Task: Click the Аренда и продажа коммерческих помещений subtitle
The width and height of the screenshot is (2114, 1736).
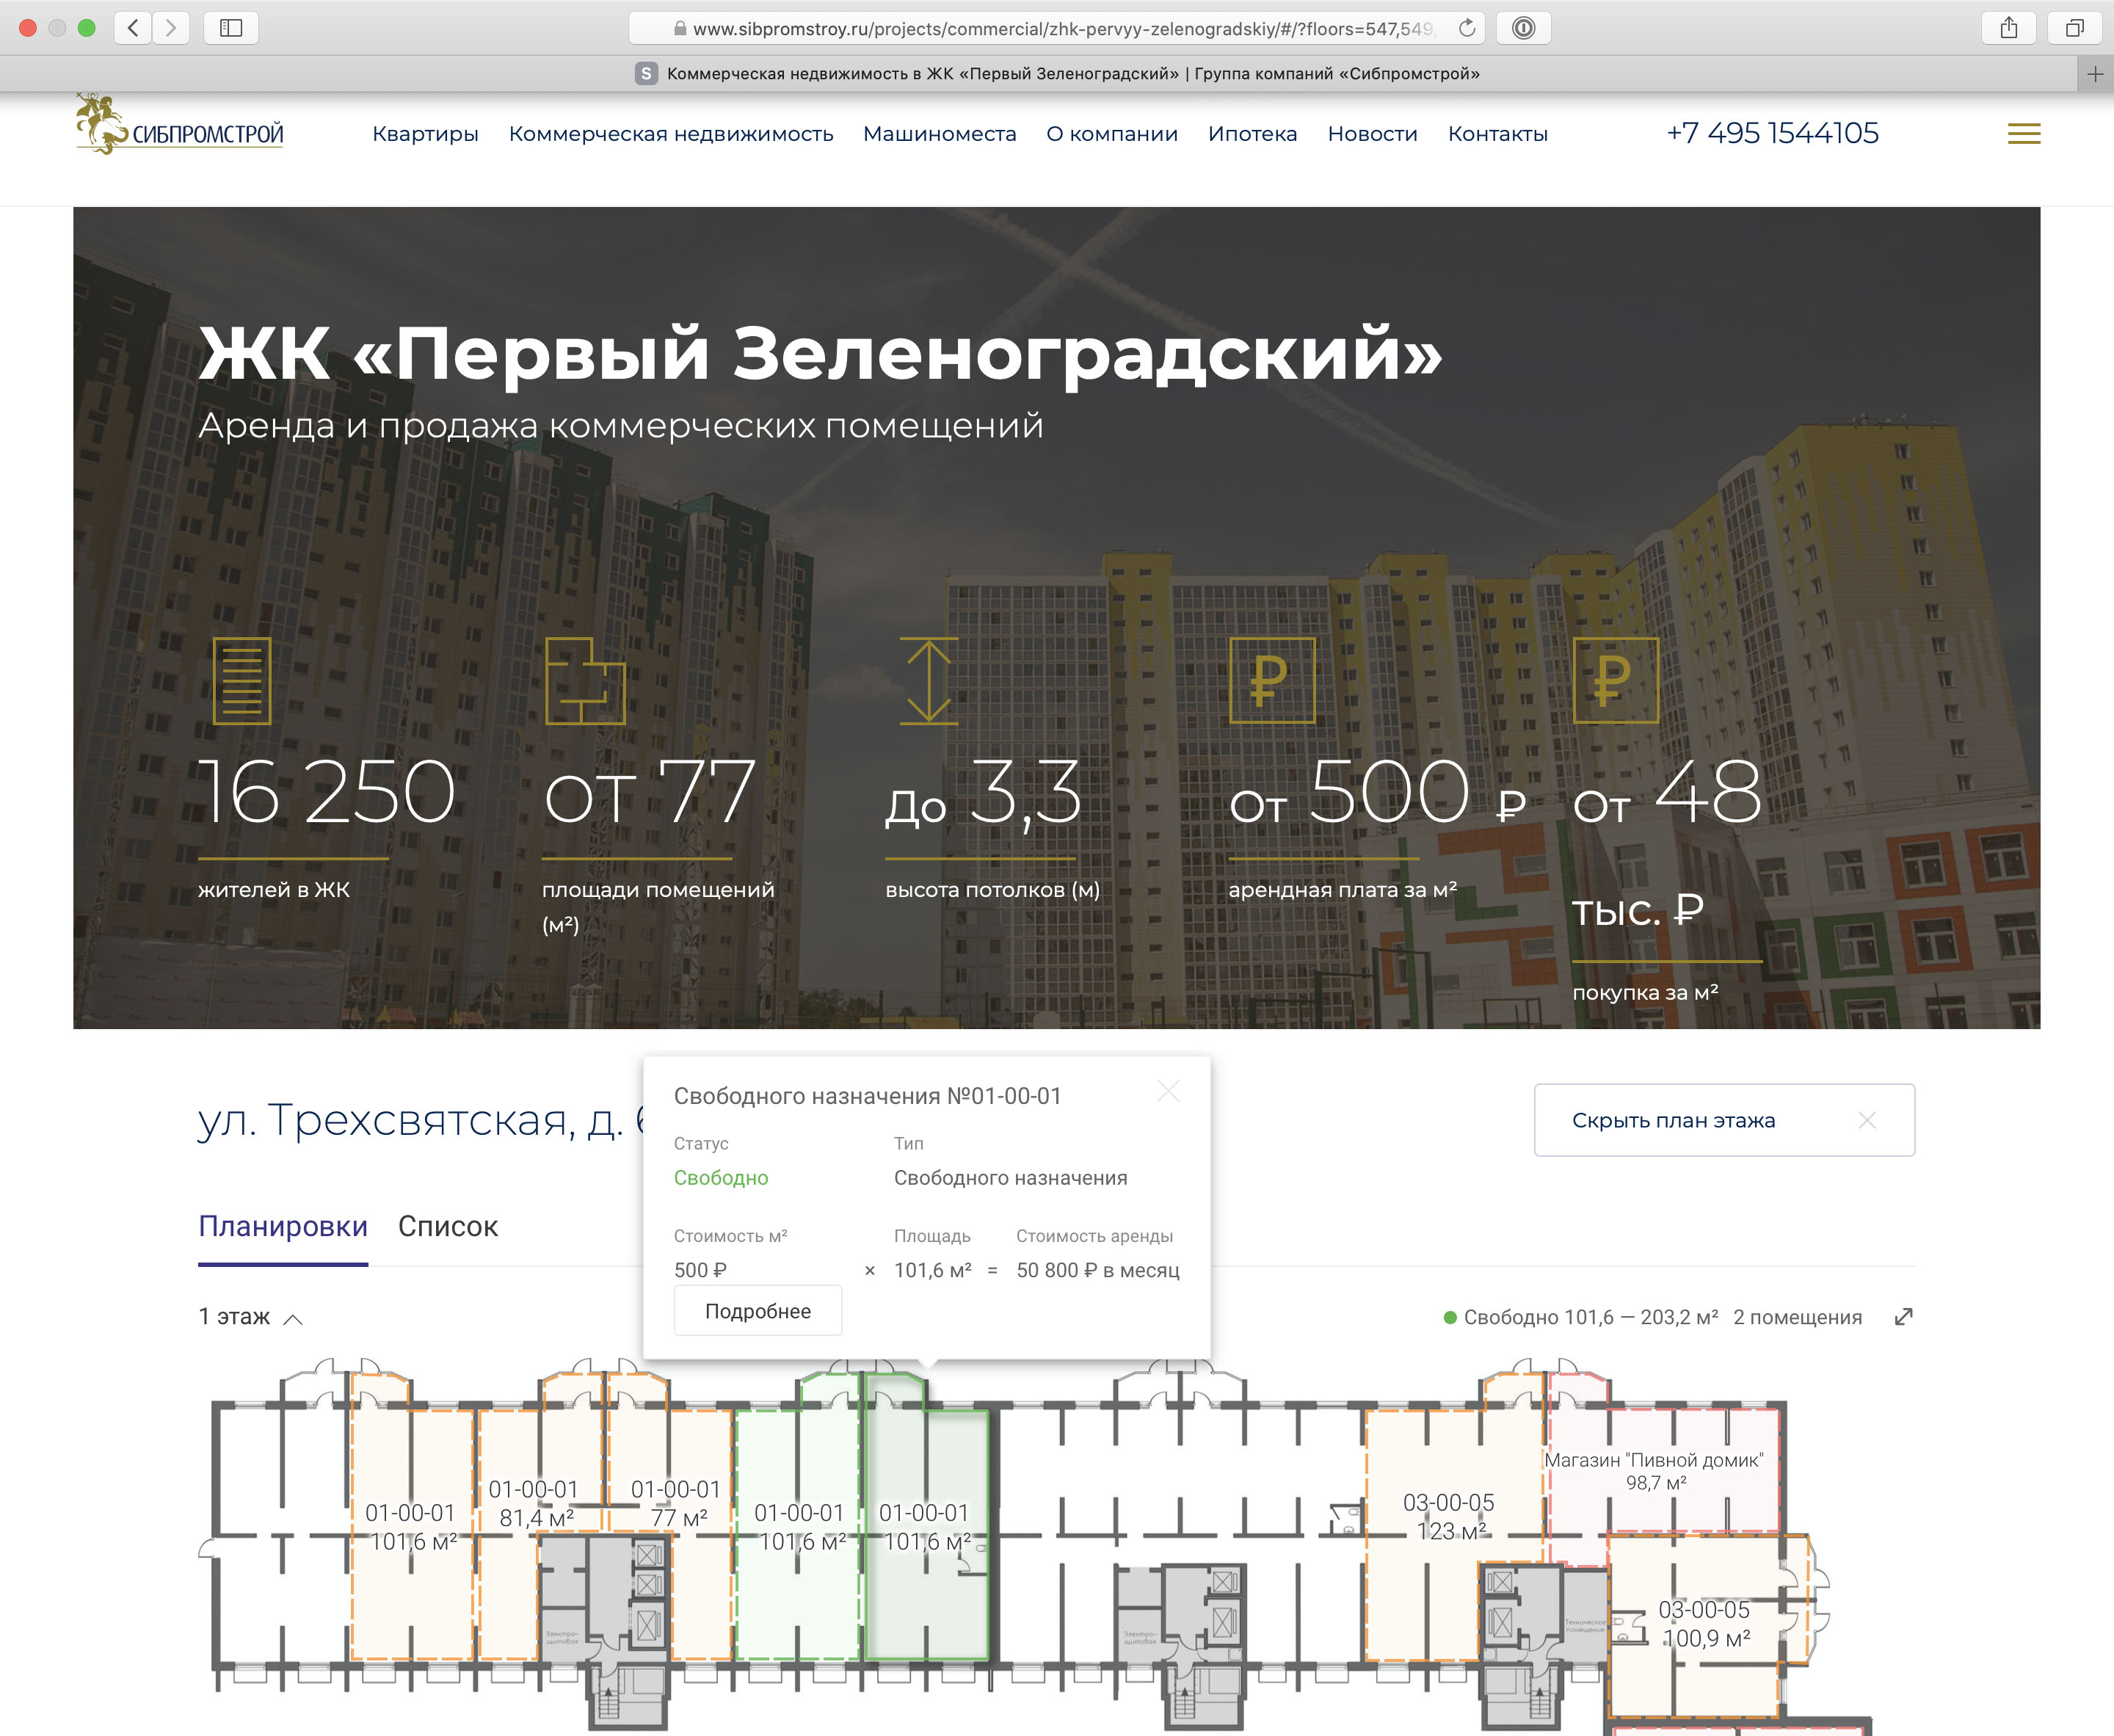Action: [621, 426]
